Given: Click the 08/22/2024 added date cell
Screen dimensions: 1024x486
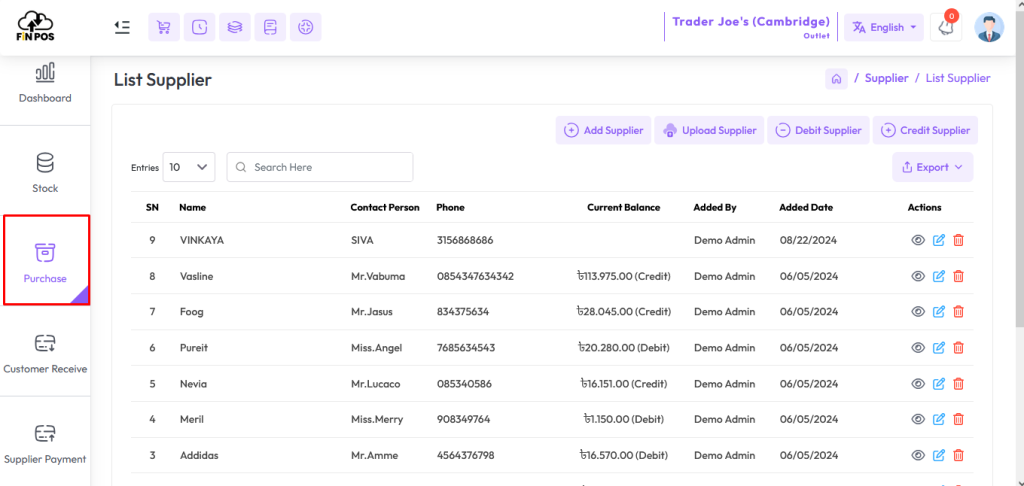Looking at the screenshot, I should click(808, 240).
